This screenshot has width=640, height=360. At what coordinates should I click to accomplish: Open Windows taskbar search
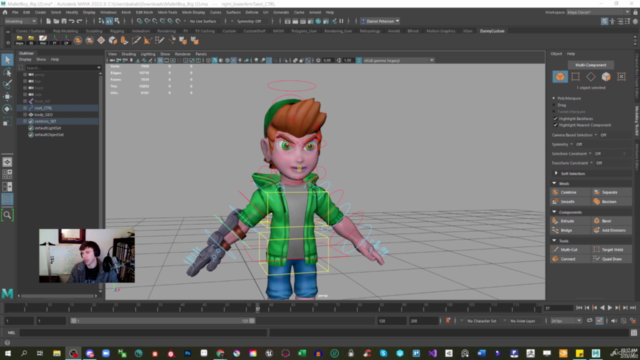pyautogui.click(x=24, y=353)
